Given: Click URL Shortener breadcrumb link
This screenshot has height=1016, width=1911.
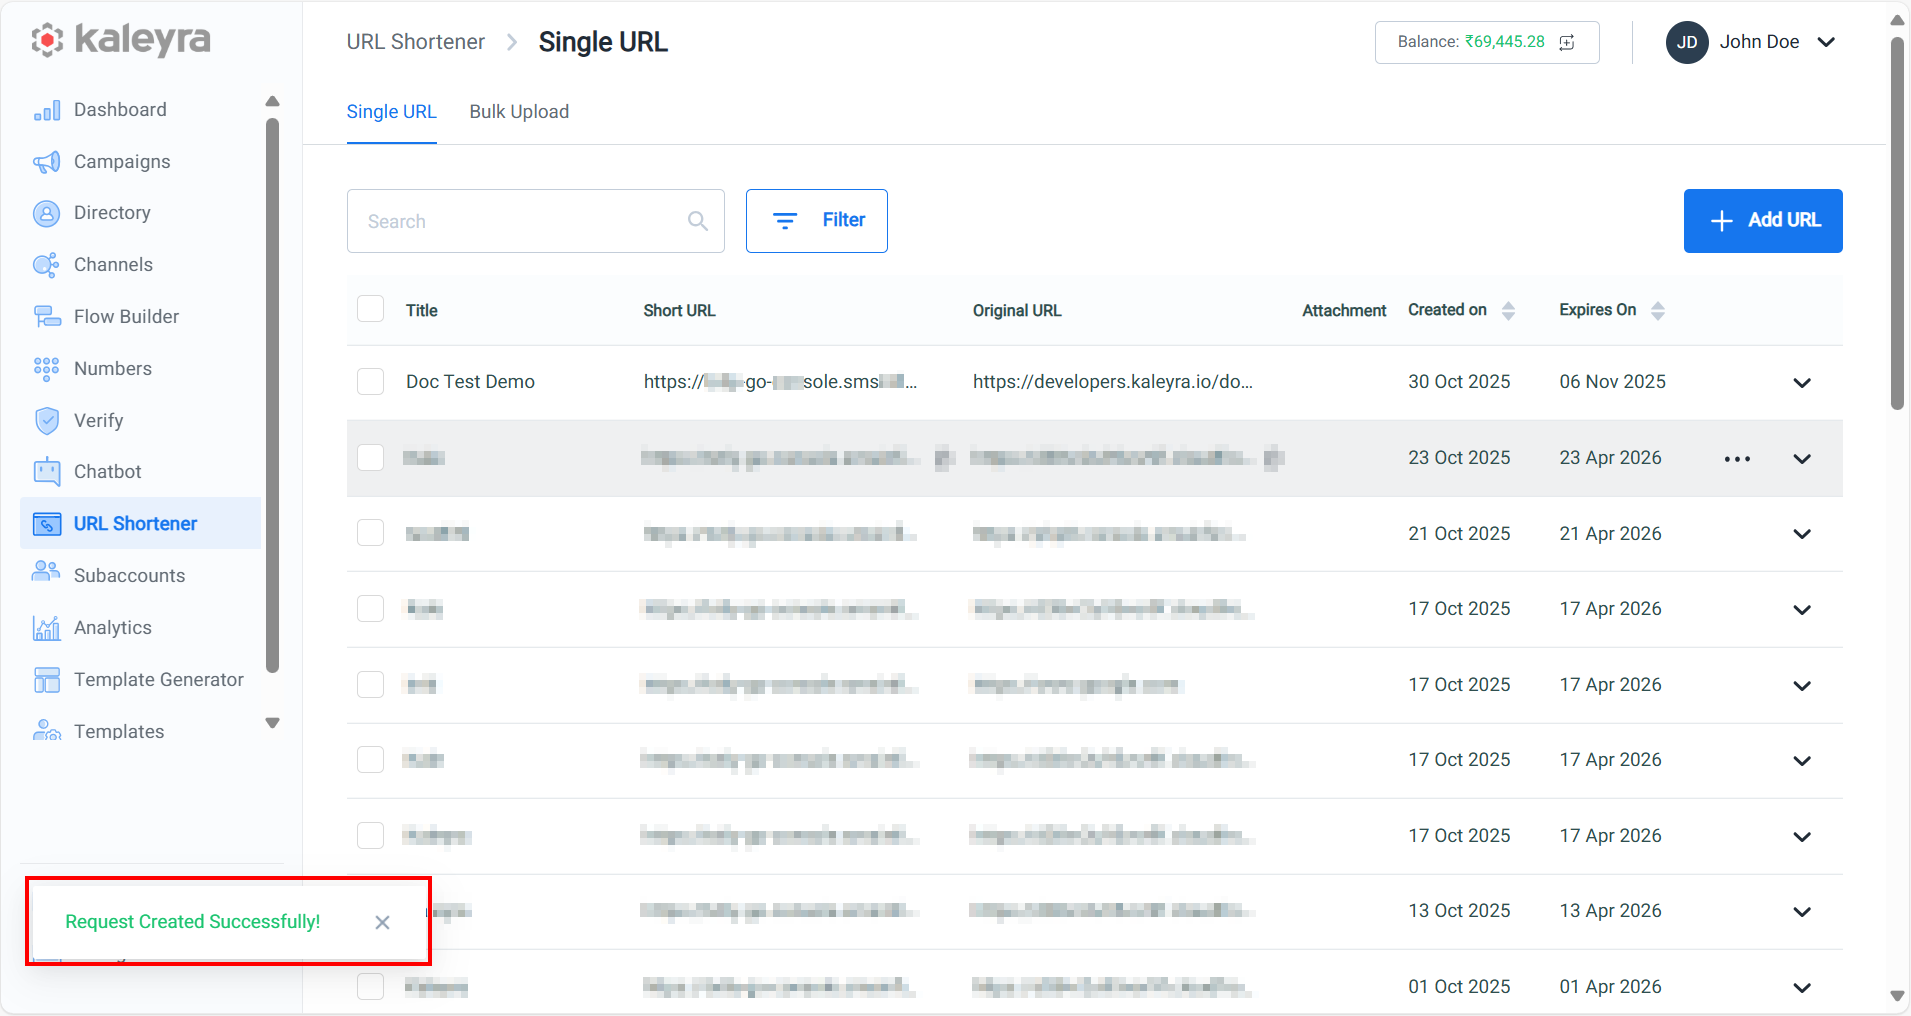Looking at the screenshot, I should [416, 42].
